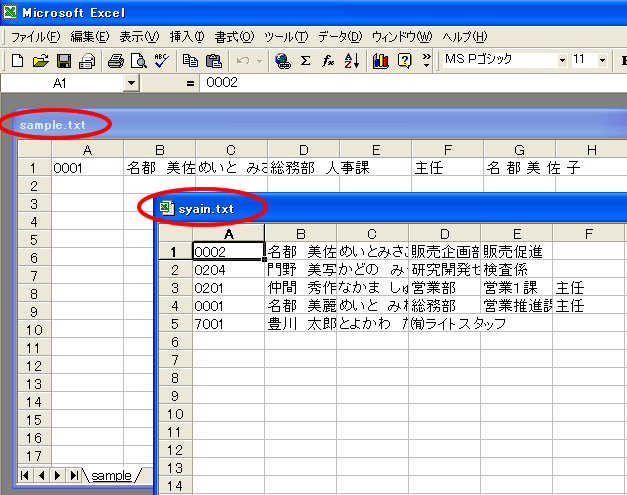
Task: Open the Name Box dropdown arrow
Action: (x=131, y=84)
